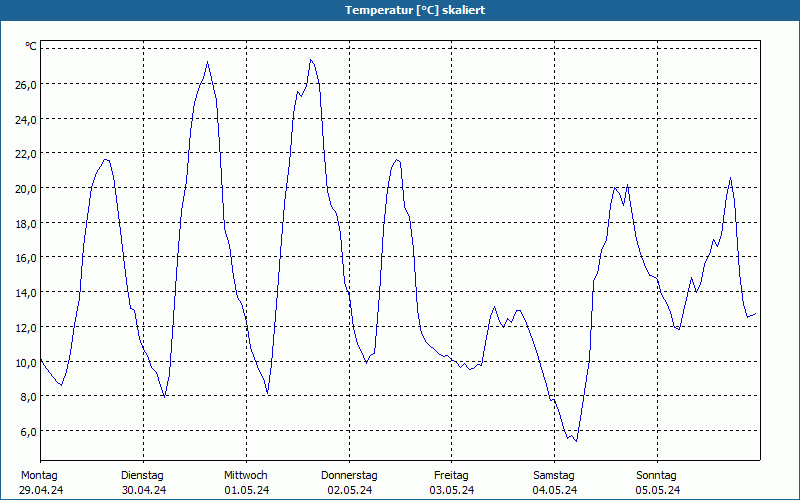
Task: Select the 12,0 y-axis label
Action: pyautogui.click(x=26, y=328)
